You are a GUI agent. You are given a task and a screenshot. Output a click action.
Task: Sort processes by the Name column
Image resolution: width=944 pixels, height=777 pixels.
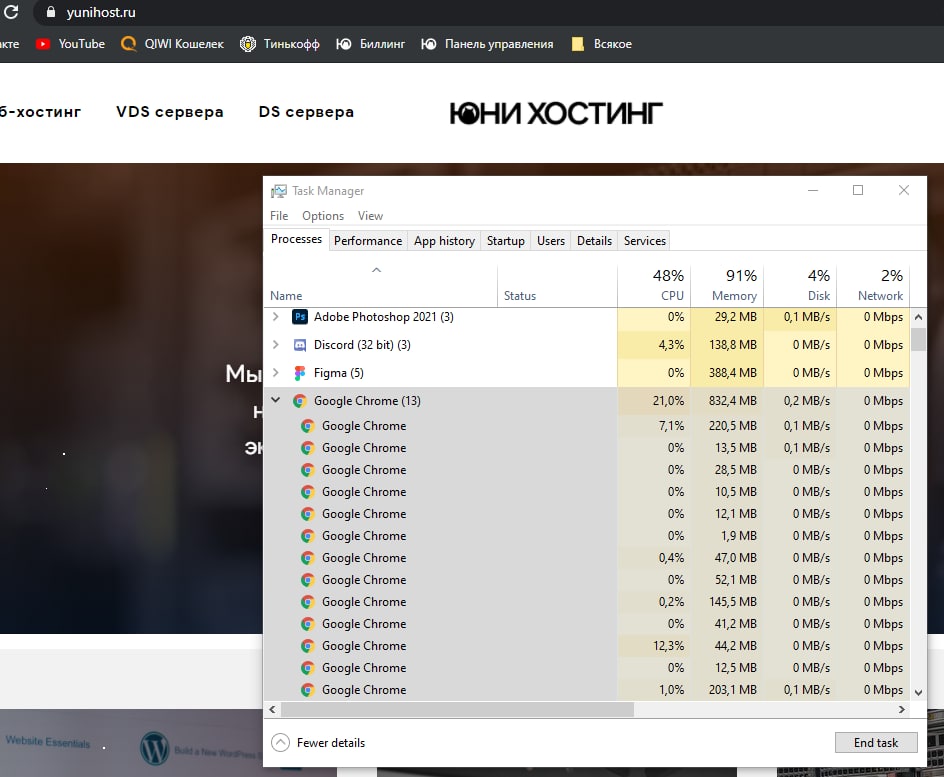[x=380, y=286]
